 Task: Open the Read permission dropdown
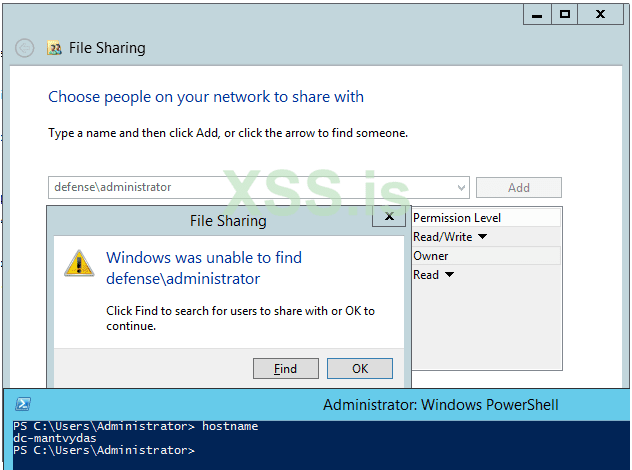[449, 275]
